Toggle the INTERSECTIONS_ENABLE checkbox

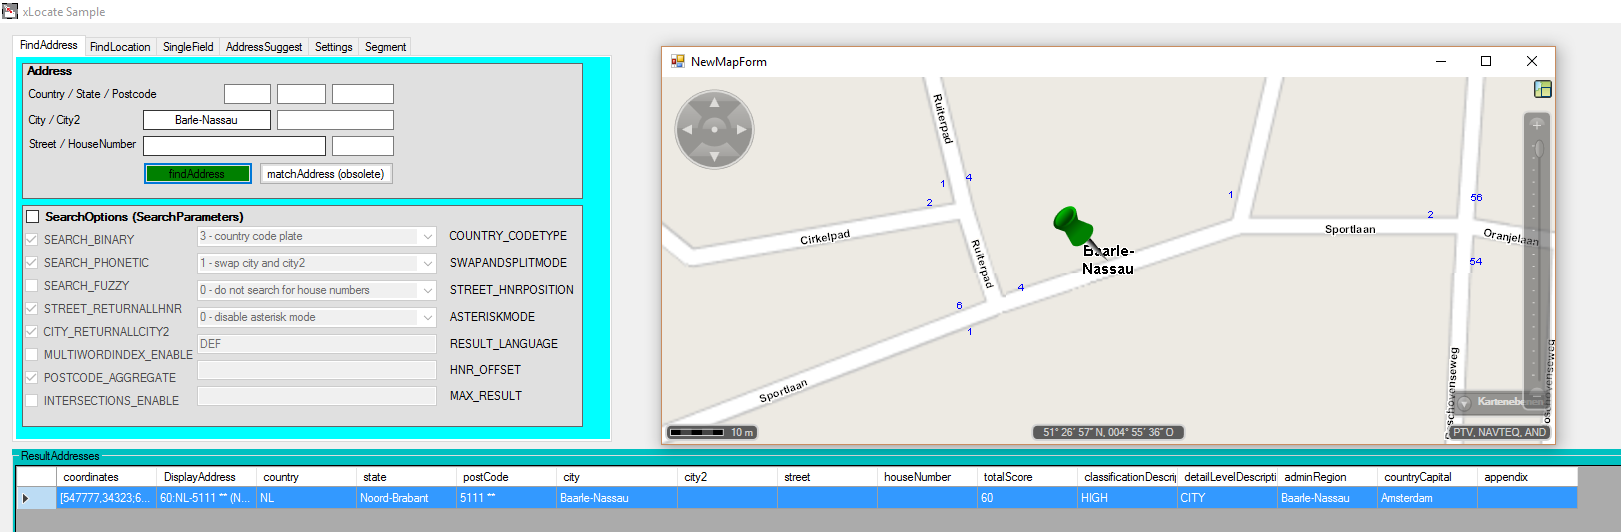point(32,401)
